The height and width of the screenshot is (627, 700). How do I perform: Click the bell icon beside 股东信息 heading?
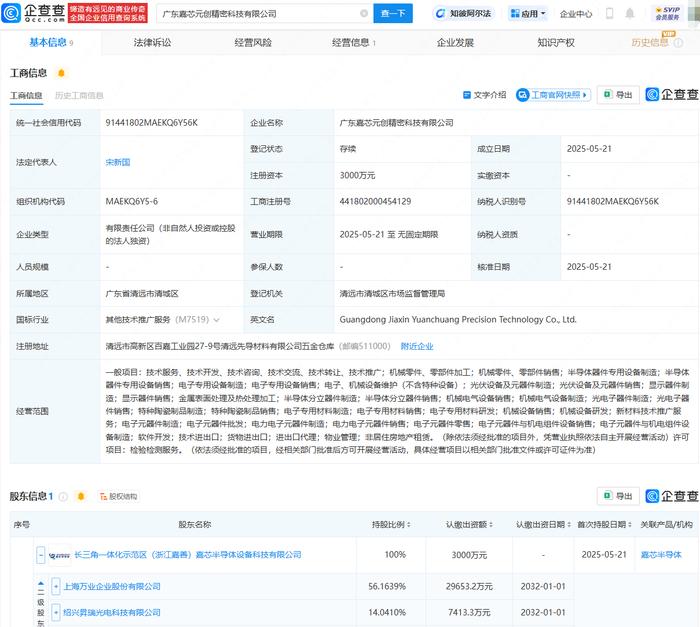click(x=81, y=496)
